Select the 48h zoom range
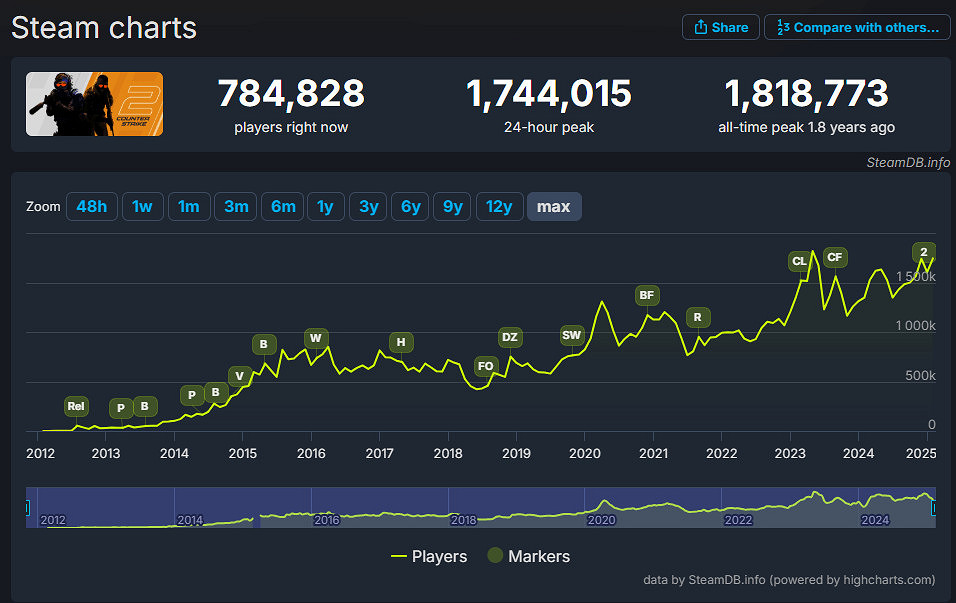 (91, 207)
